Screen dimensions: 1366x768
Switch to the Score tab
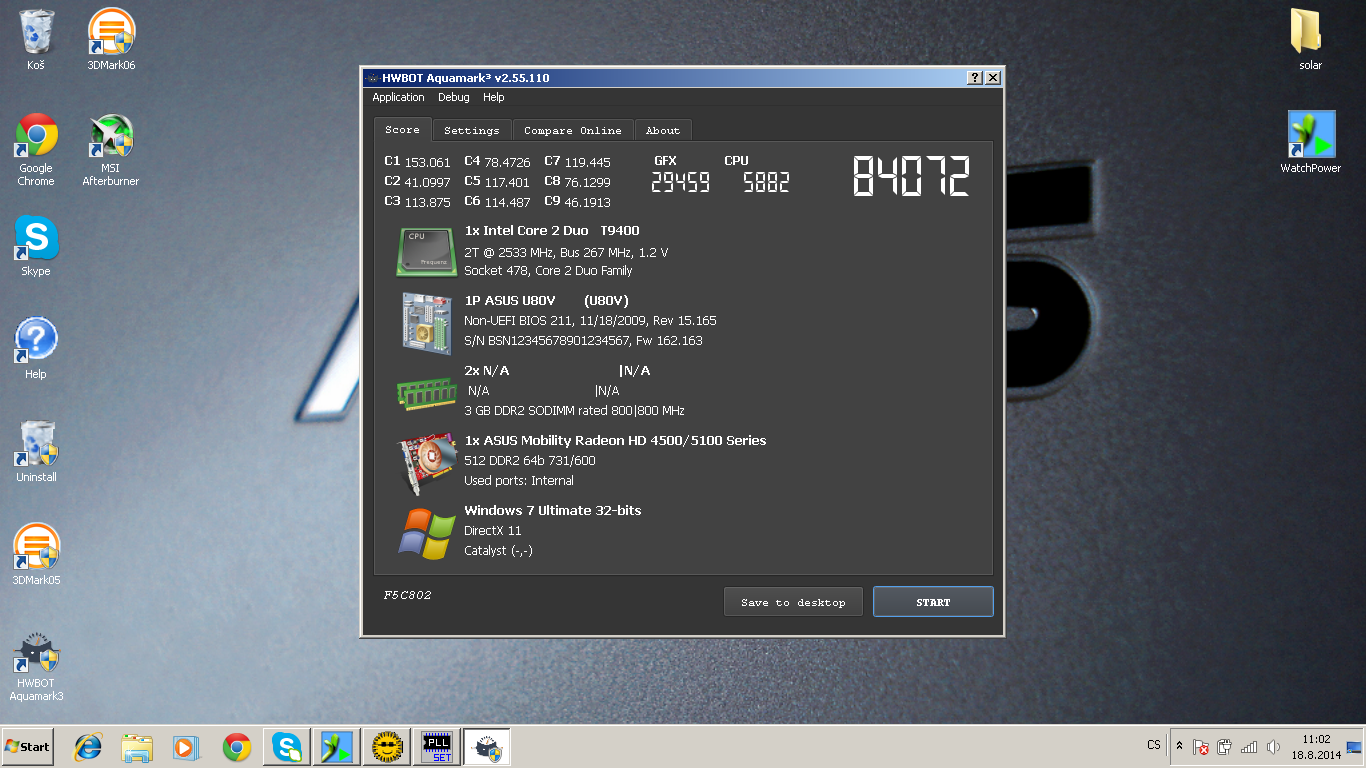click(x=403, y=130)
